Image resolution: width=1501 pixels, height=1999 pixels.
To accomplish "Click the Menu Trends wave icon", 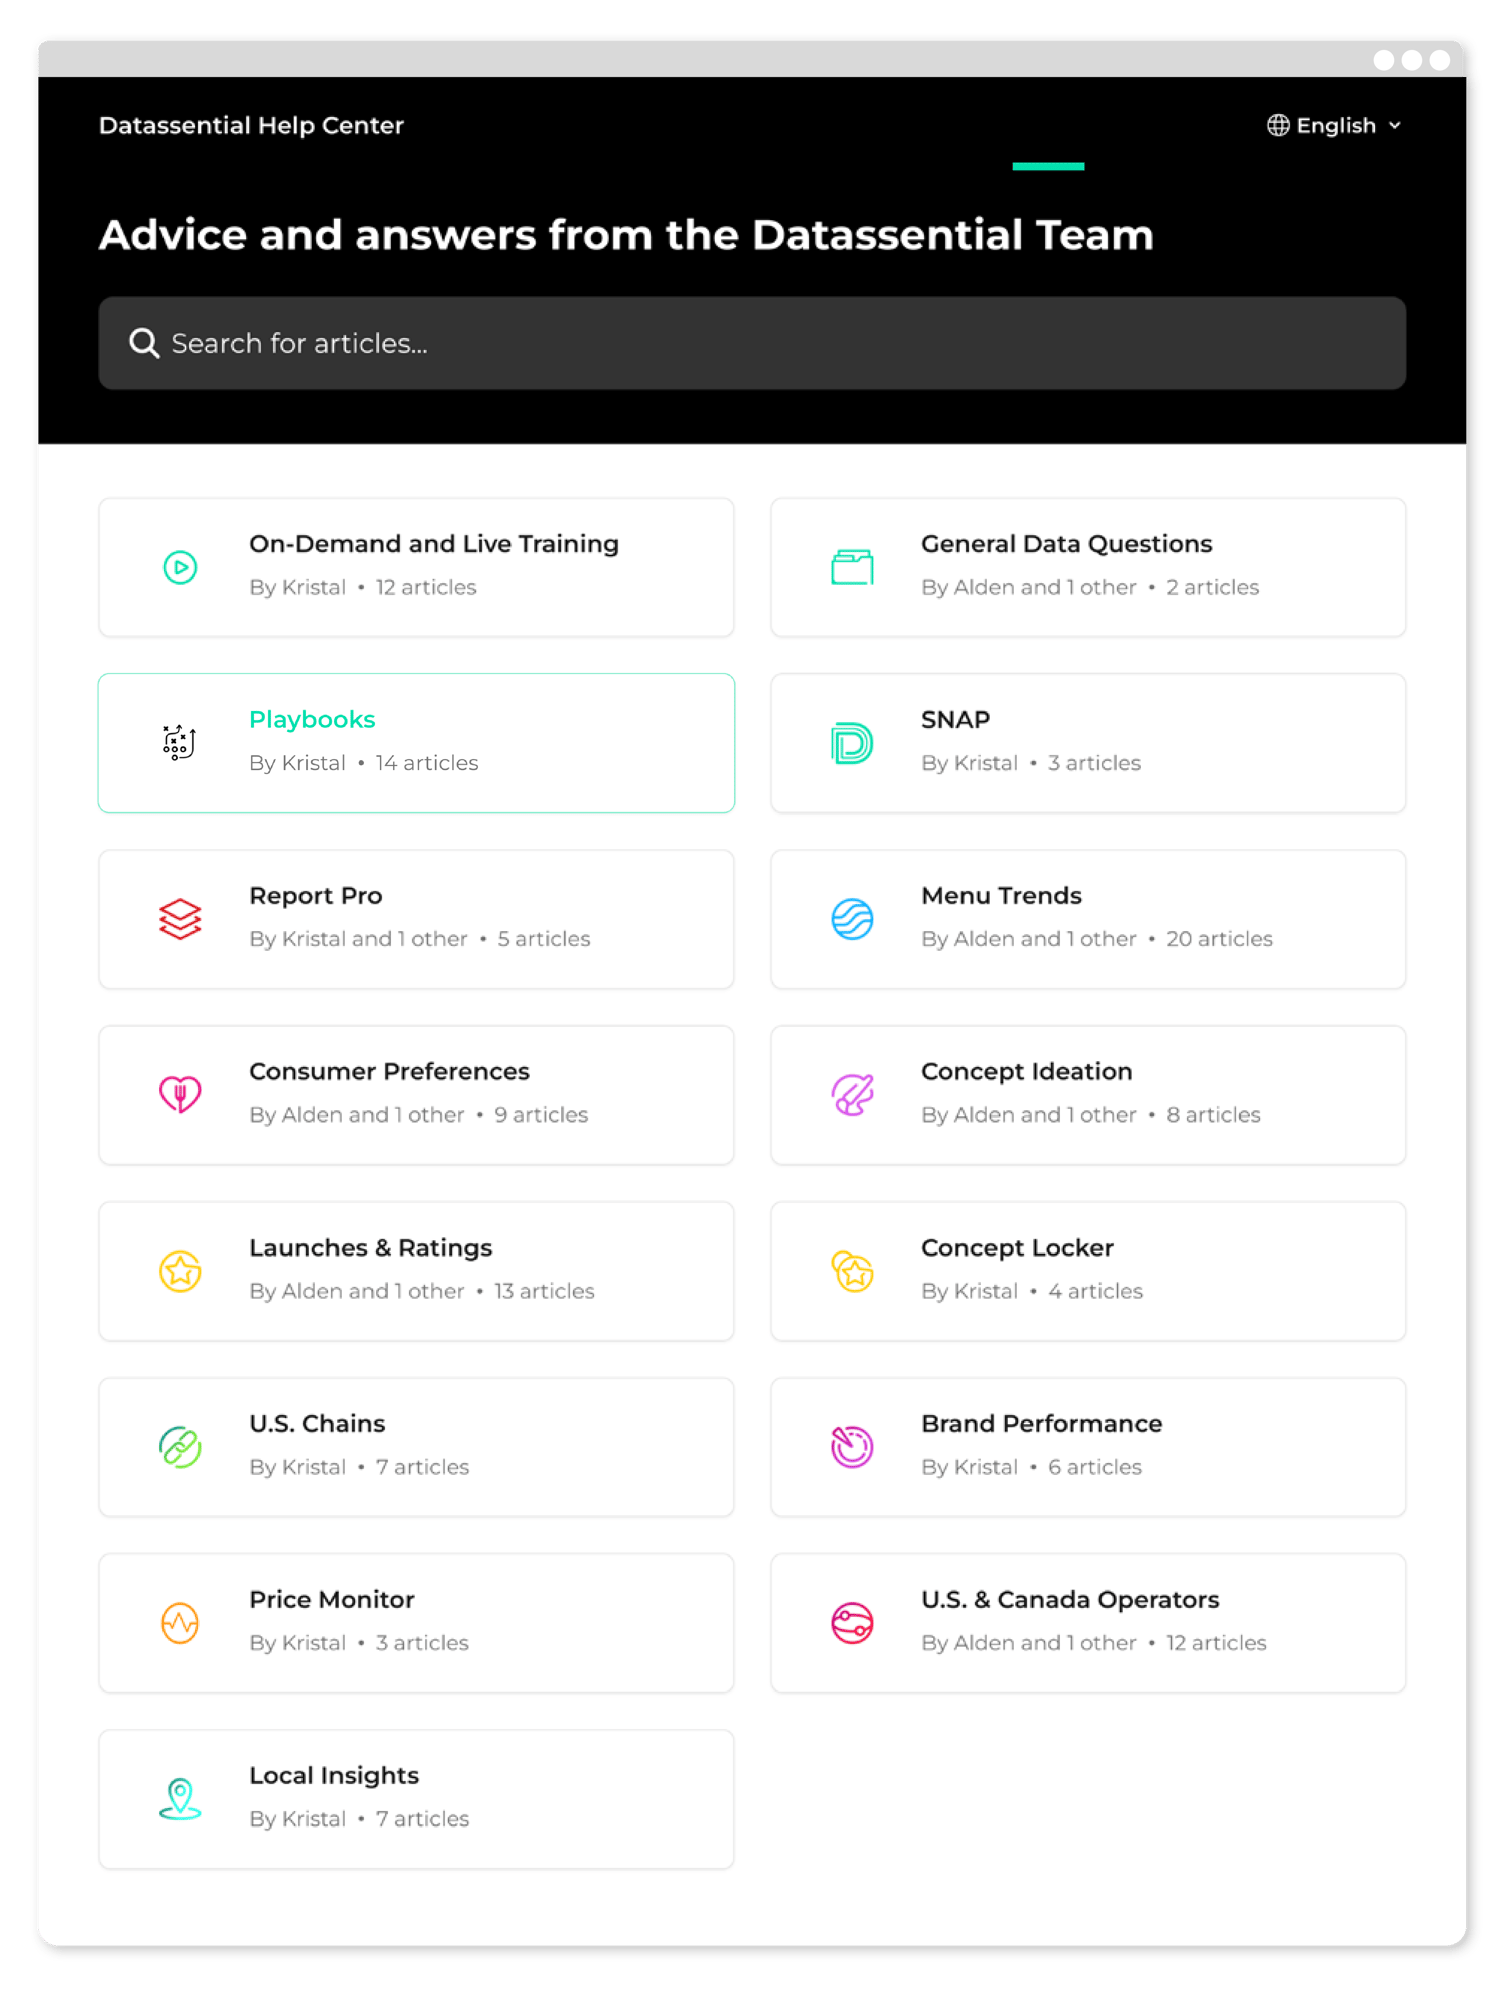I will pos(852,919).
